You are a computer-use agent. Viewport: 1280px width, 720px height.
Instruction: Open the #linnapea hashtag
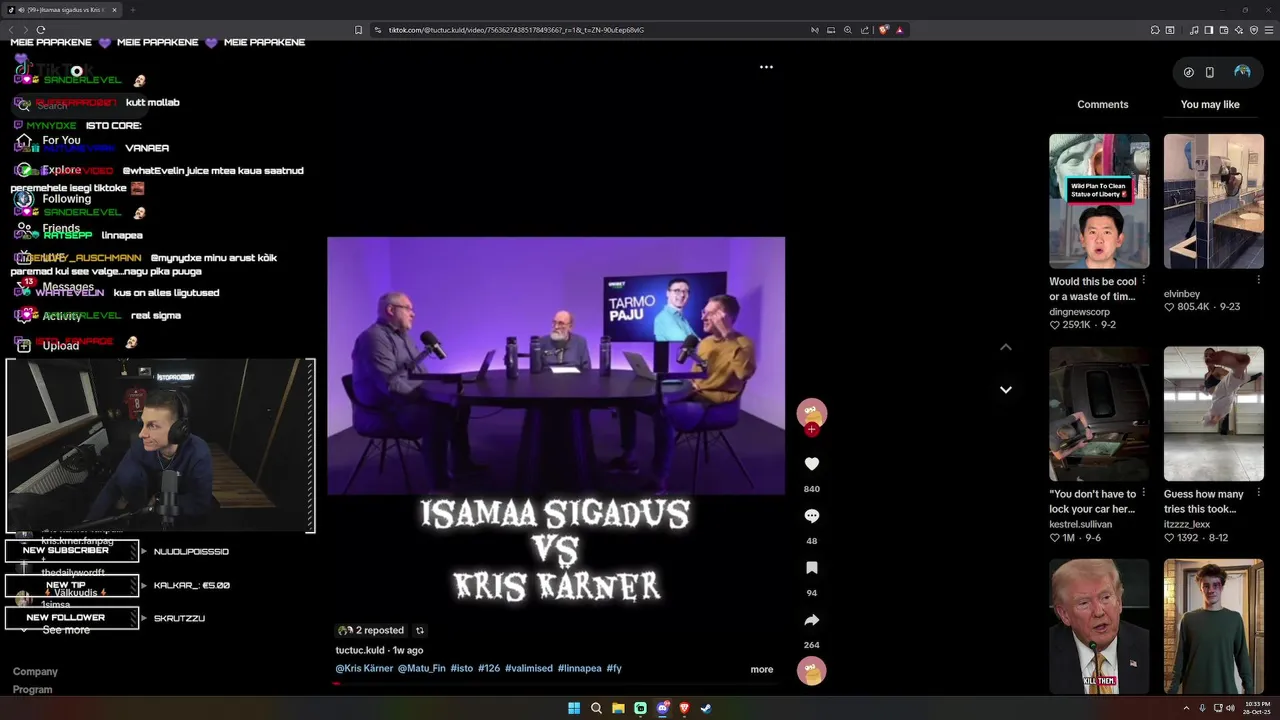pyautogui.click(x=580, y=668)
